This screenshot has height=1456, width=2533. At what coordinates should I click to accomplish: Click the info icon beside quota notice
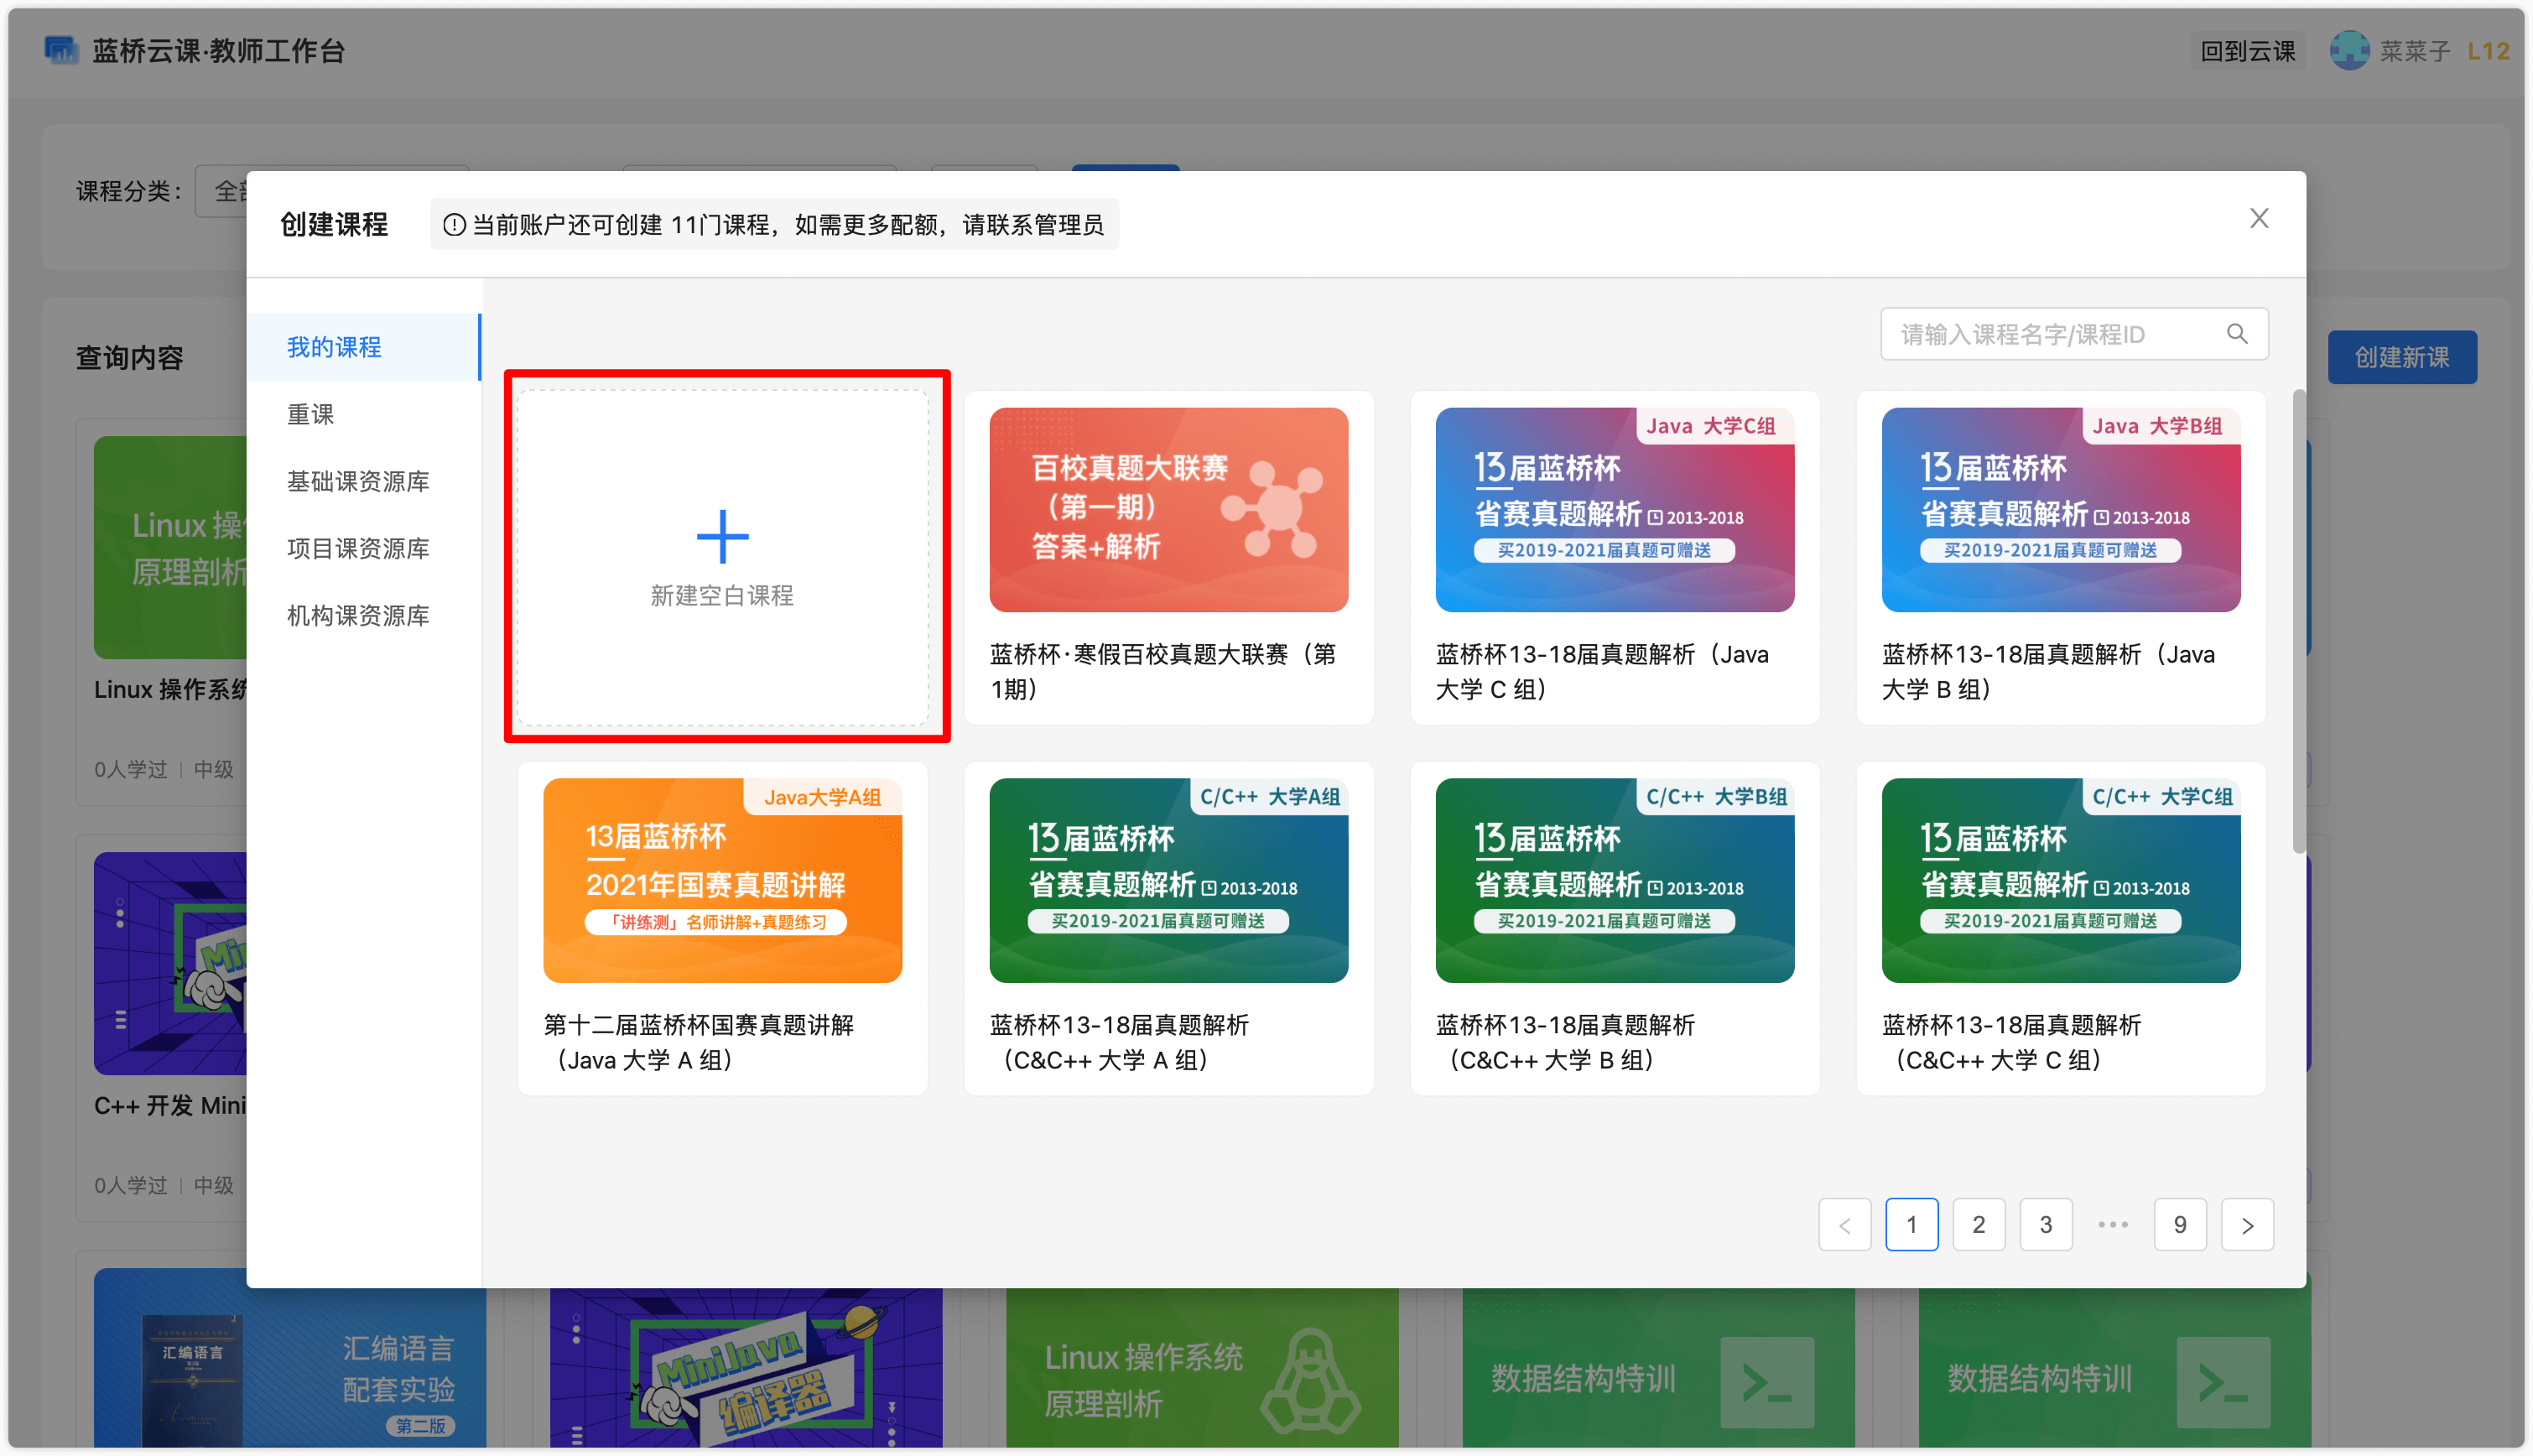[454, 225]
